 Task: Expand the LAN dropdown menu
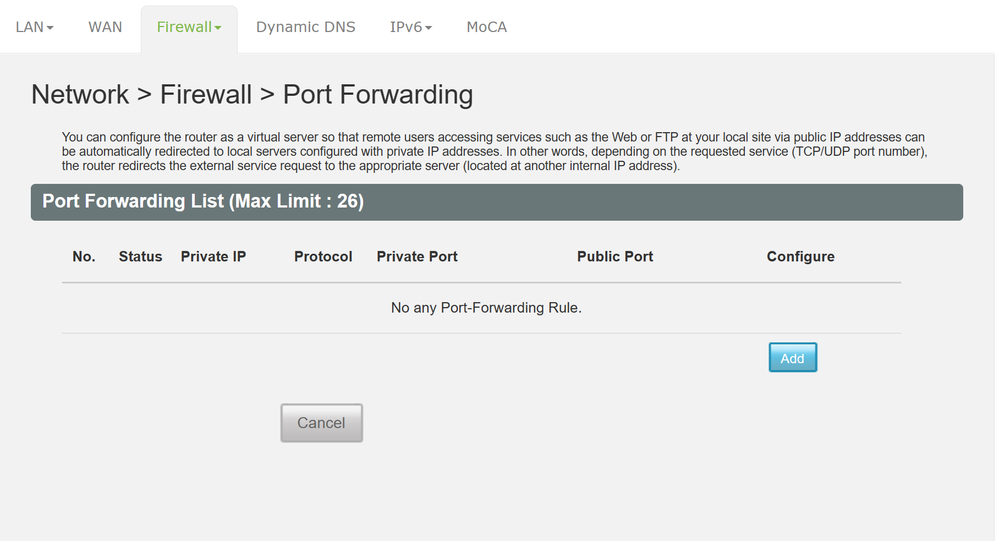(x=34, y=27)
